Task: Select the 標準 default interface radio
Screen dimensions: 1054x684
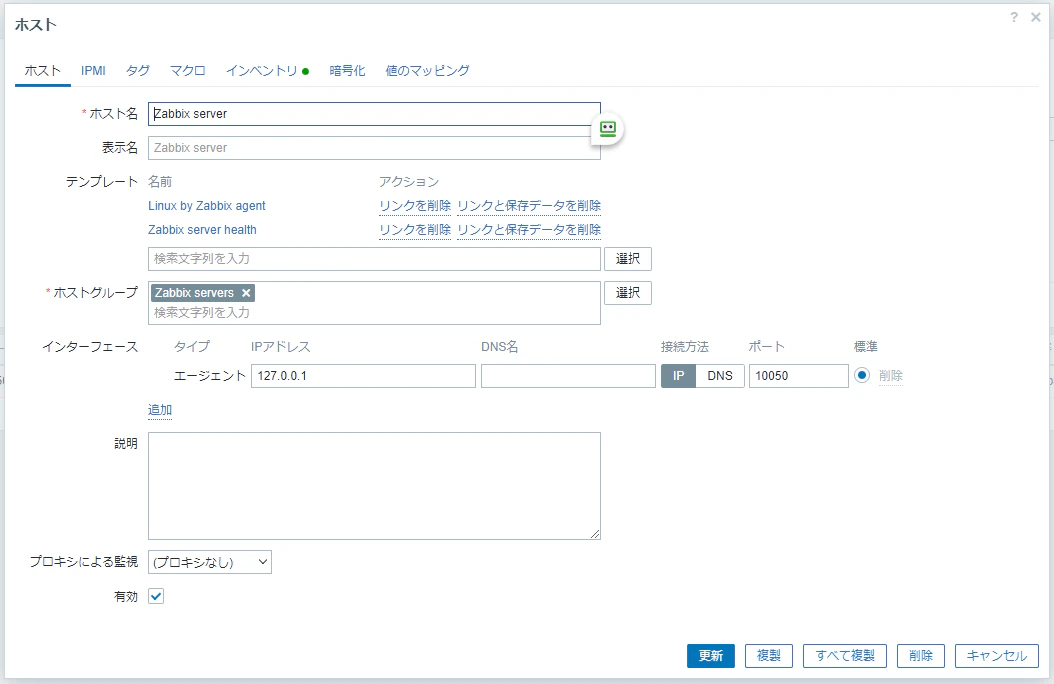Action: pos(862,375)
